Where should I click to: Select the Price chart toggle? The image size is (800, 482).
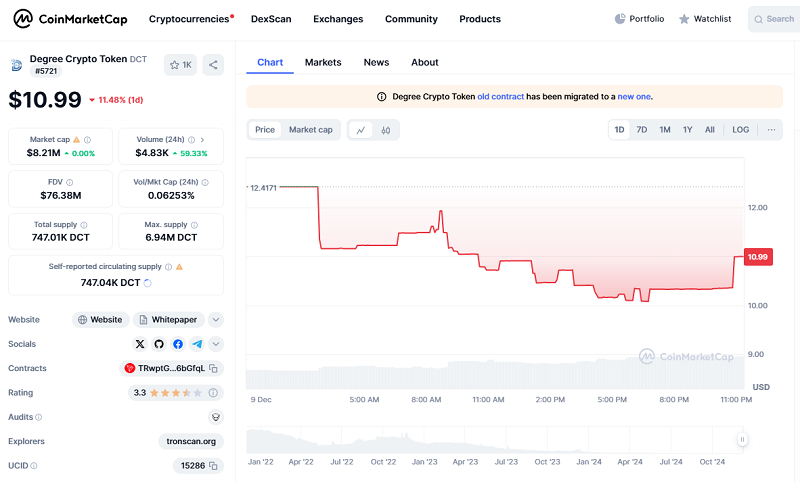point(265,130)
